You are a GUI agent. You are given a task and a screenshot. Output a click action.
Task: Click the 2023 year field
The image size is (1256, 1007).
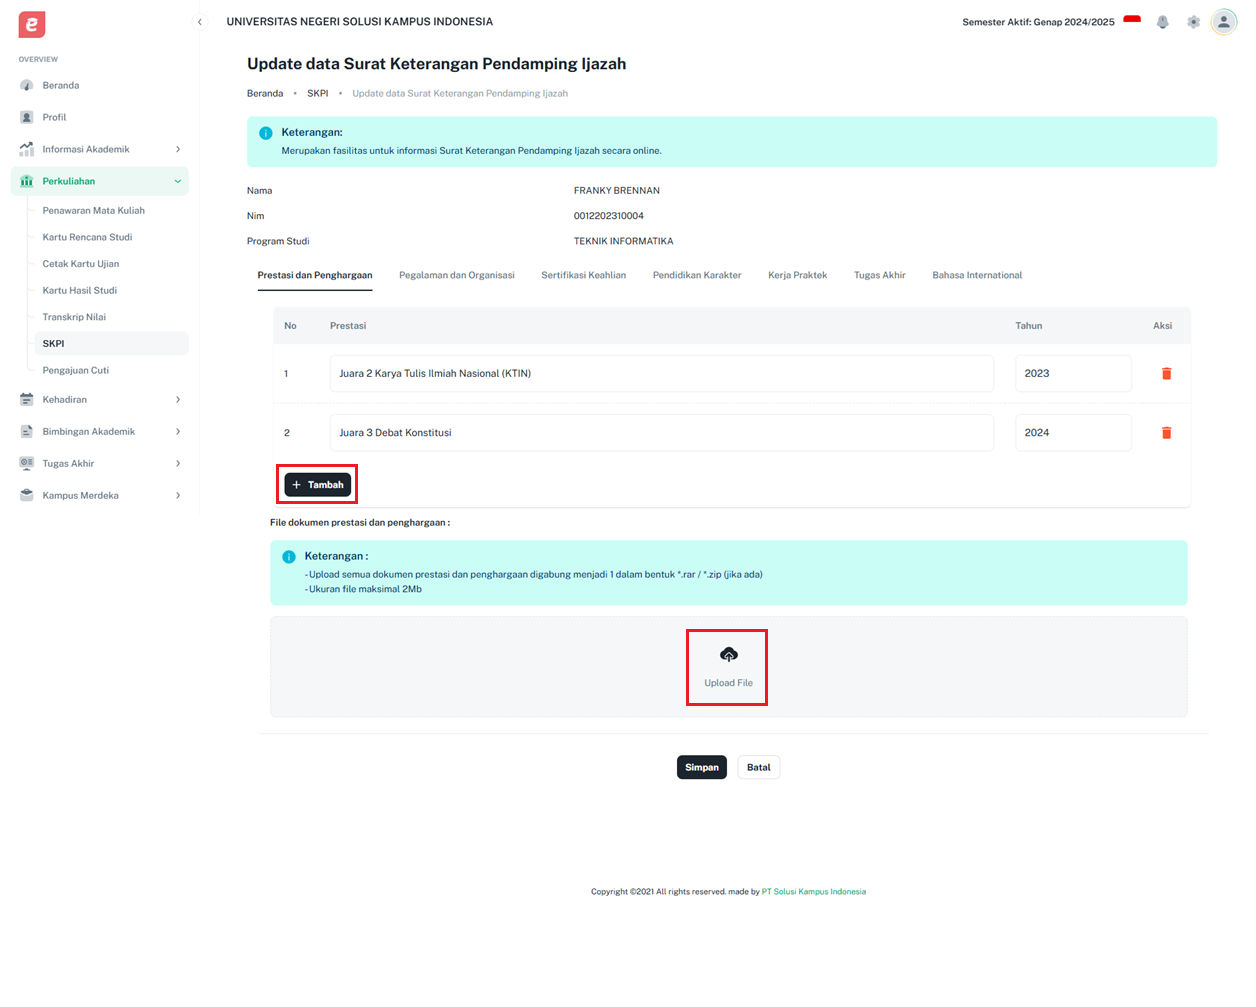[x=1073, y=373]
